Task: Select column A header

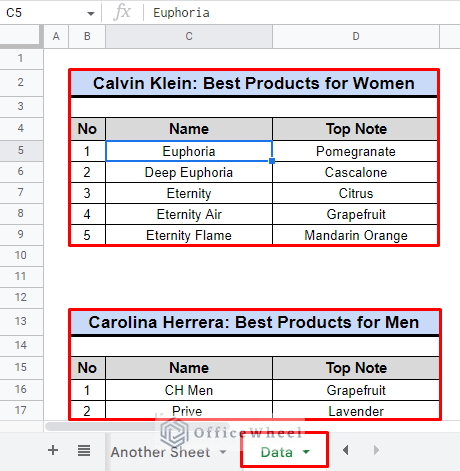Action: click(56, 36)
